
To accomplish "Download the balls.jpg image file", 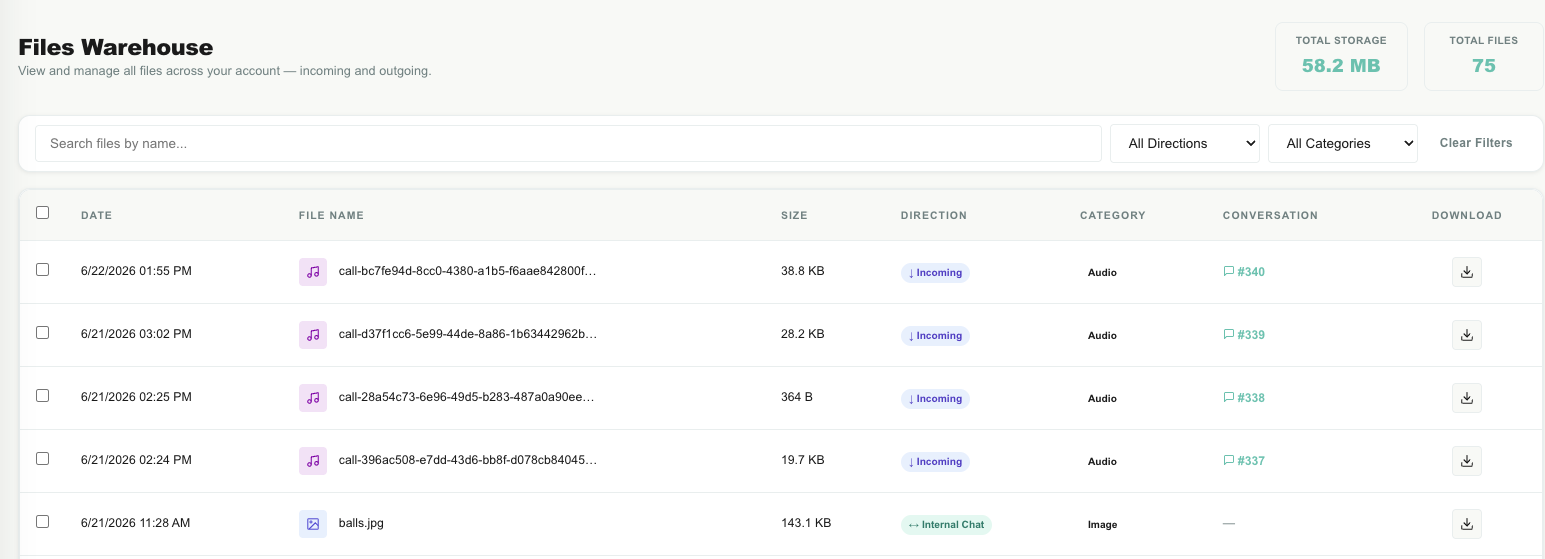I will point(1467,524).
